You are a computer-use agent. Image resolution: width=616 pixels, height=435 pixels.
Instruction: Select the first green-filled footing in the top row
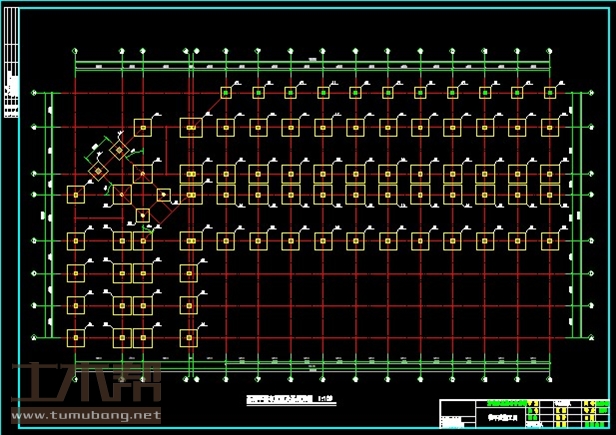[226, 93]
